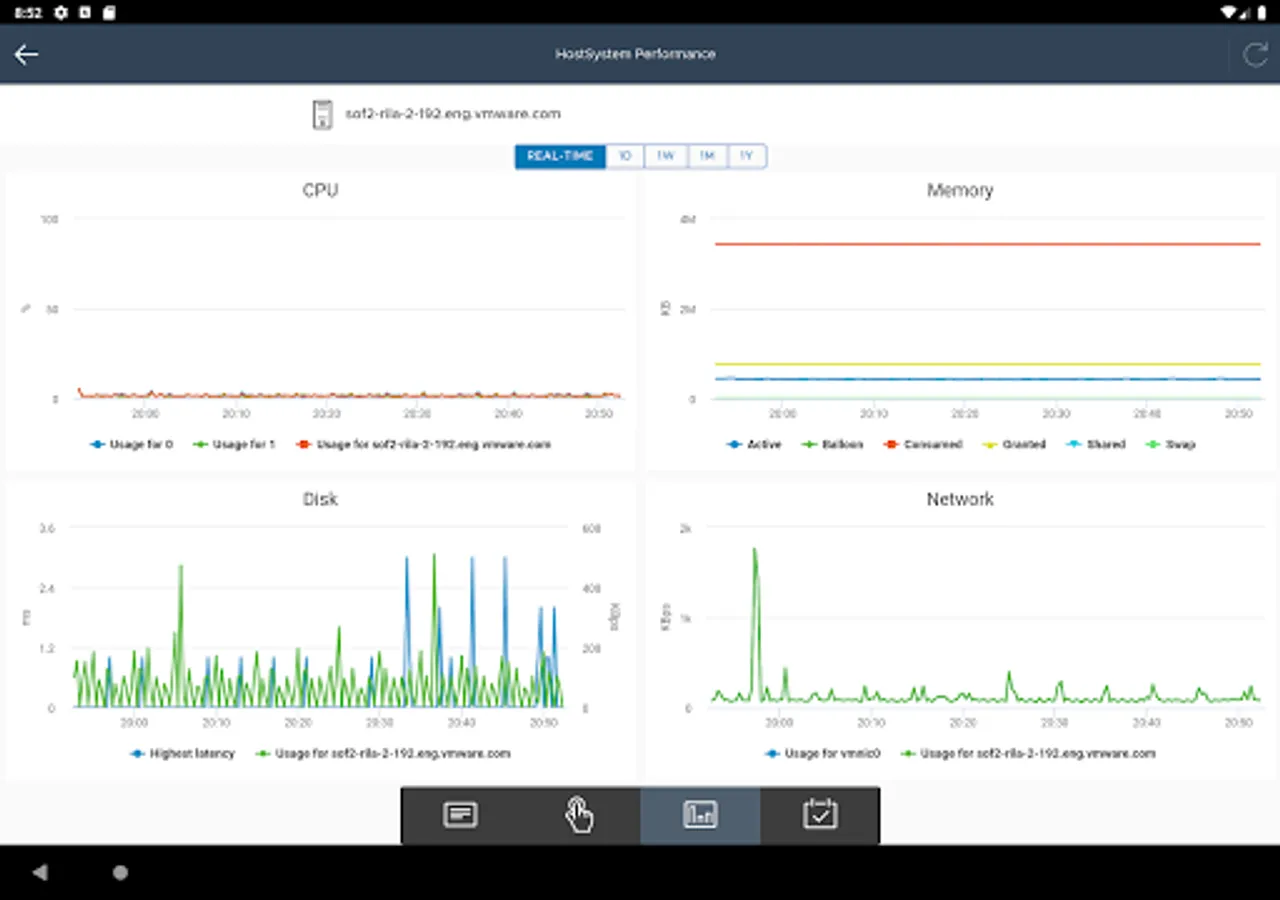This screenshot has height=900, width=1280.
Task: Switch to the 1Y time range
Action: point(747,156)
